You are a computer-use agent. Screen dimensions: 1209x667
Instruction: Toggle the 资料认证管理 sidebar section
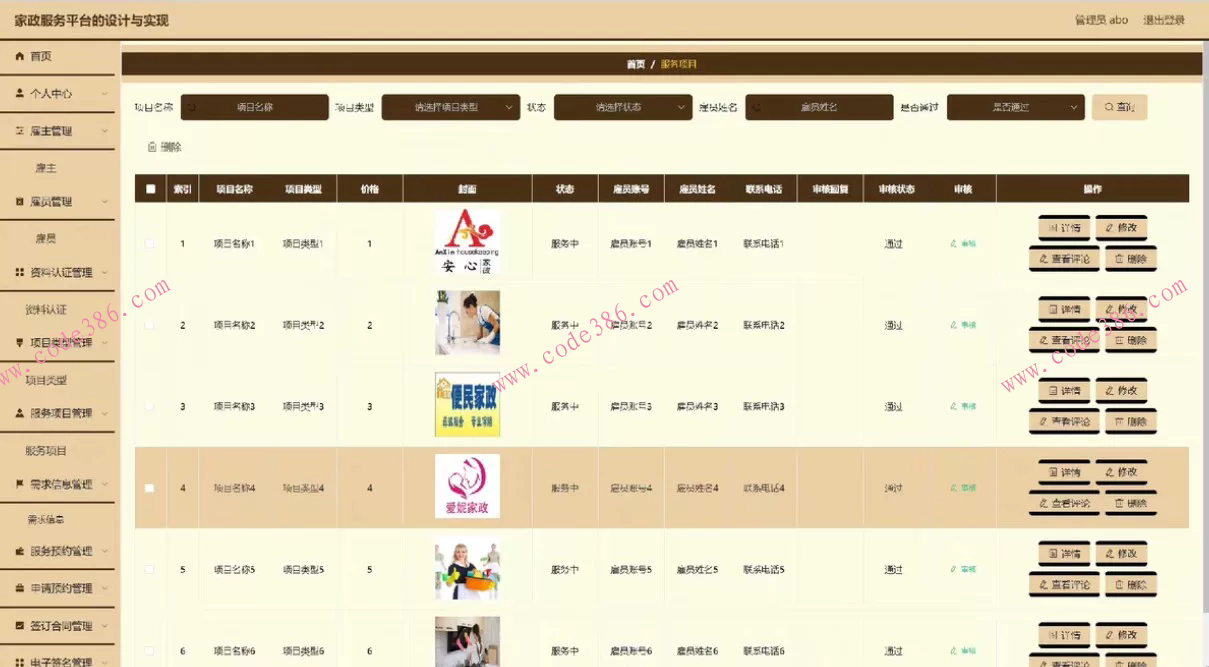(57, 272)
